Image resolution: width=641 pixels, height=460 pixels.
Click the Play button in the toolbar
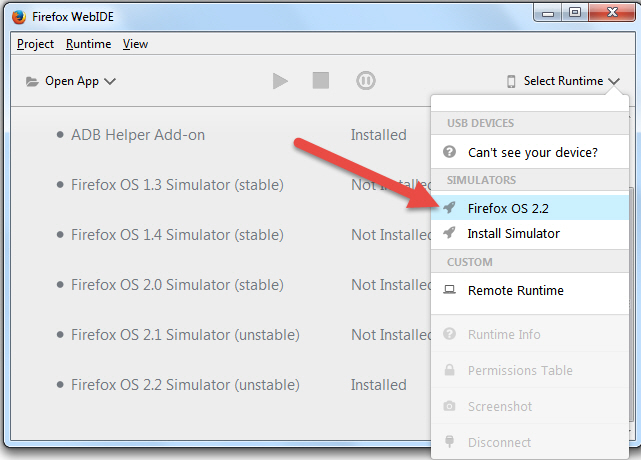point(280,81)
